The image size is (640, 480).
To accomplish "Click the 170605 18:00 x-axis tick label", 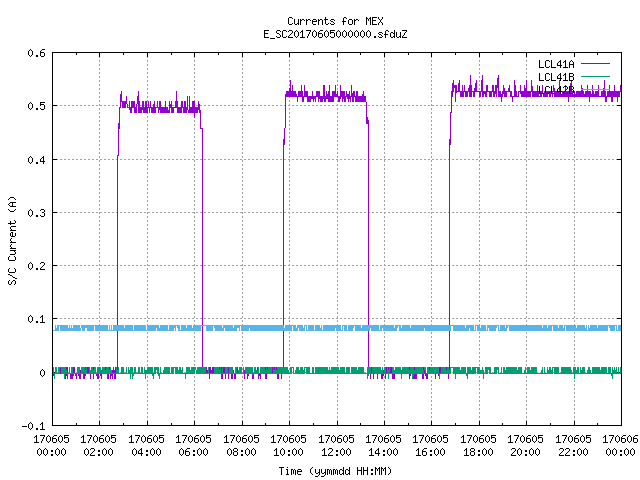I will (478, 445).
